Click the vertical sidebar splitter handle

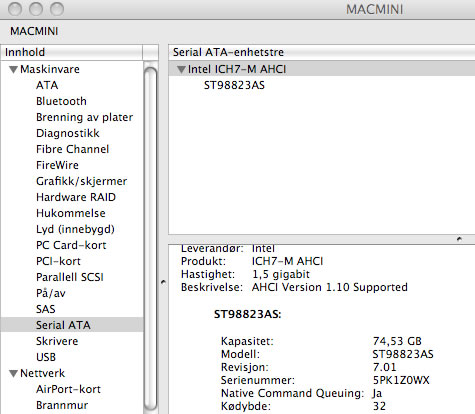coord(163,282)
